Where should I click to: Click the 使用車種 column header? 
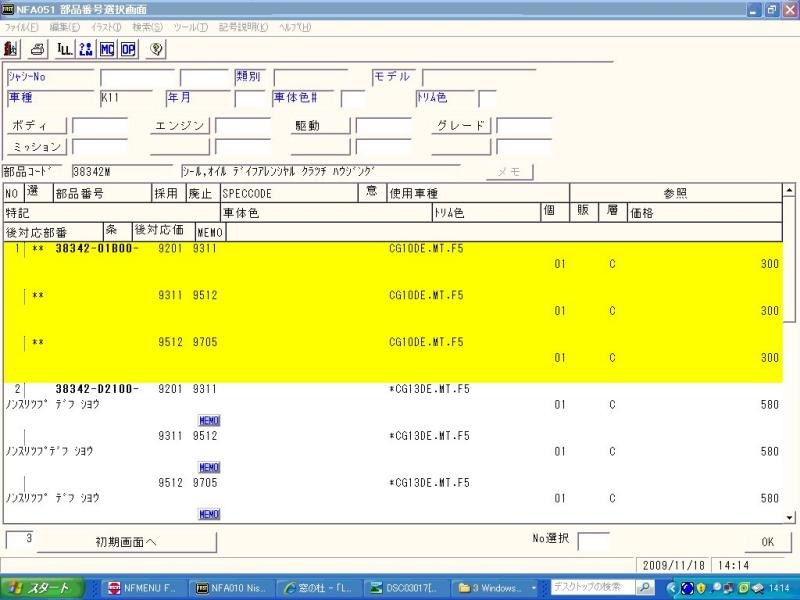(478, 193)
